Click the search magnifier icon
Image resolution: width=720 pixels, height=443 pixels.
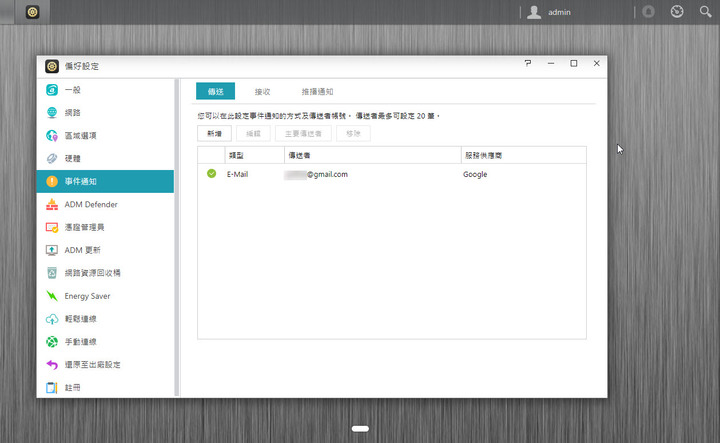pos(705,11)
